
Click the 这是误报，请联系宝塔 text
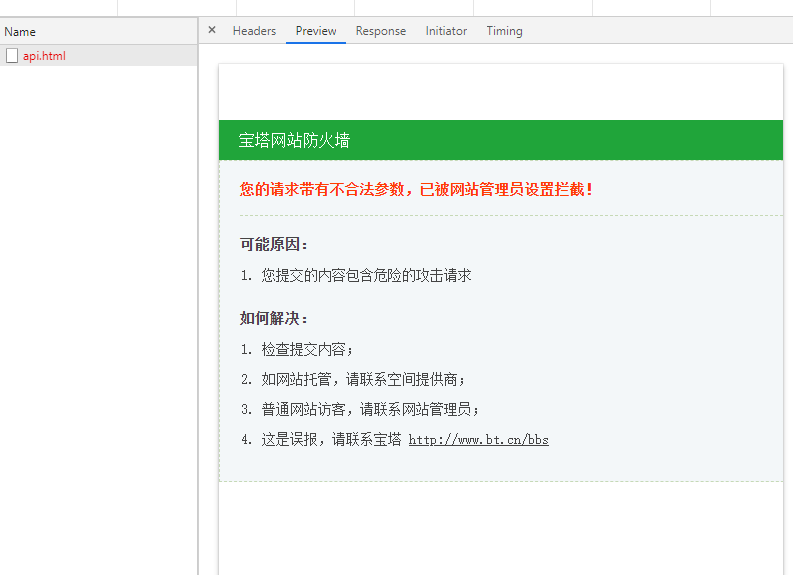(x=331, y=439)
